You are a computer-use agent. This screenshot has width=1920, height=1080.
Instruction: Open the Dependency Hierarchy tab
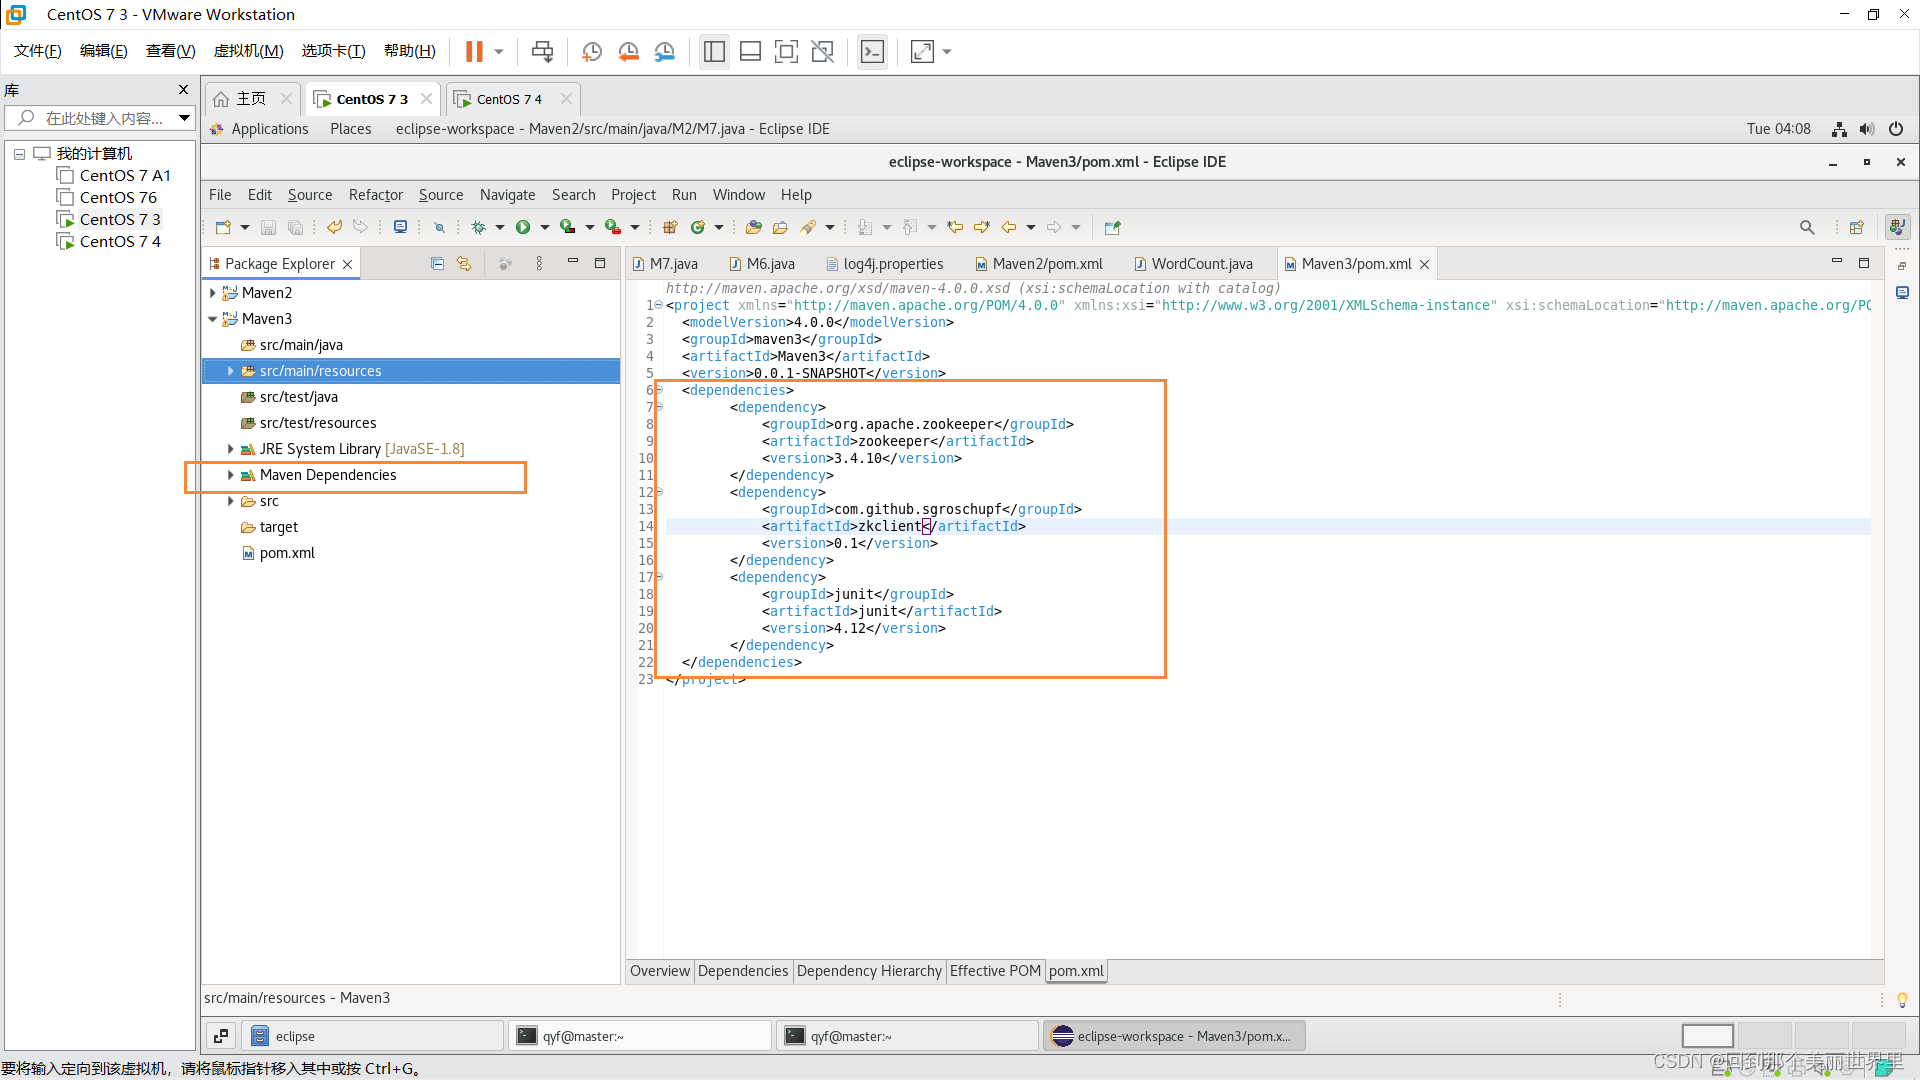869,971
